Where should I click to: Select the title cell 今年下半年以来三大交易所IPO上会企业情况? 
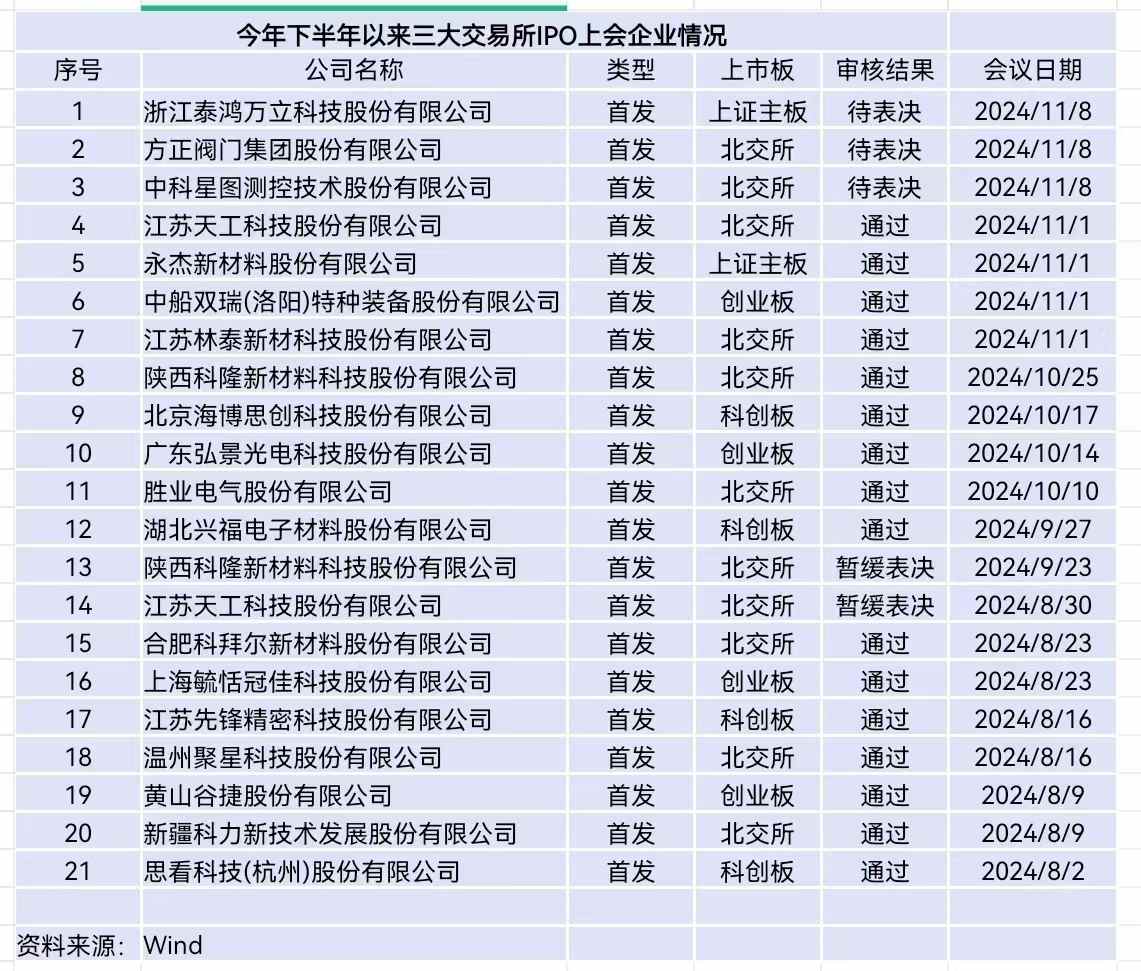(482, 34)
